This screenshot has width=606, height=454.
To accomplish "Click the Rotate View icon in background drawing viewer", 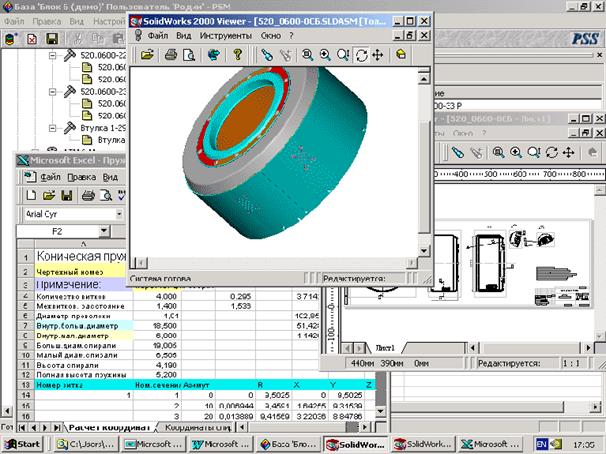I will tap(551, 152).
